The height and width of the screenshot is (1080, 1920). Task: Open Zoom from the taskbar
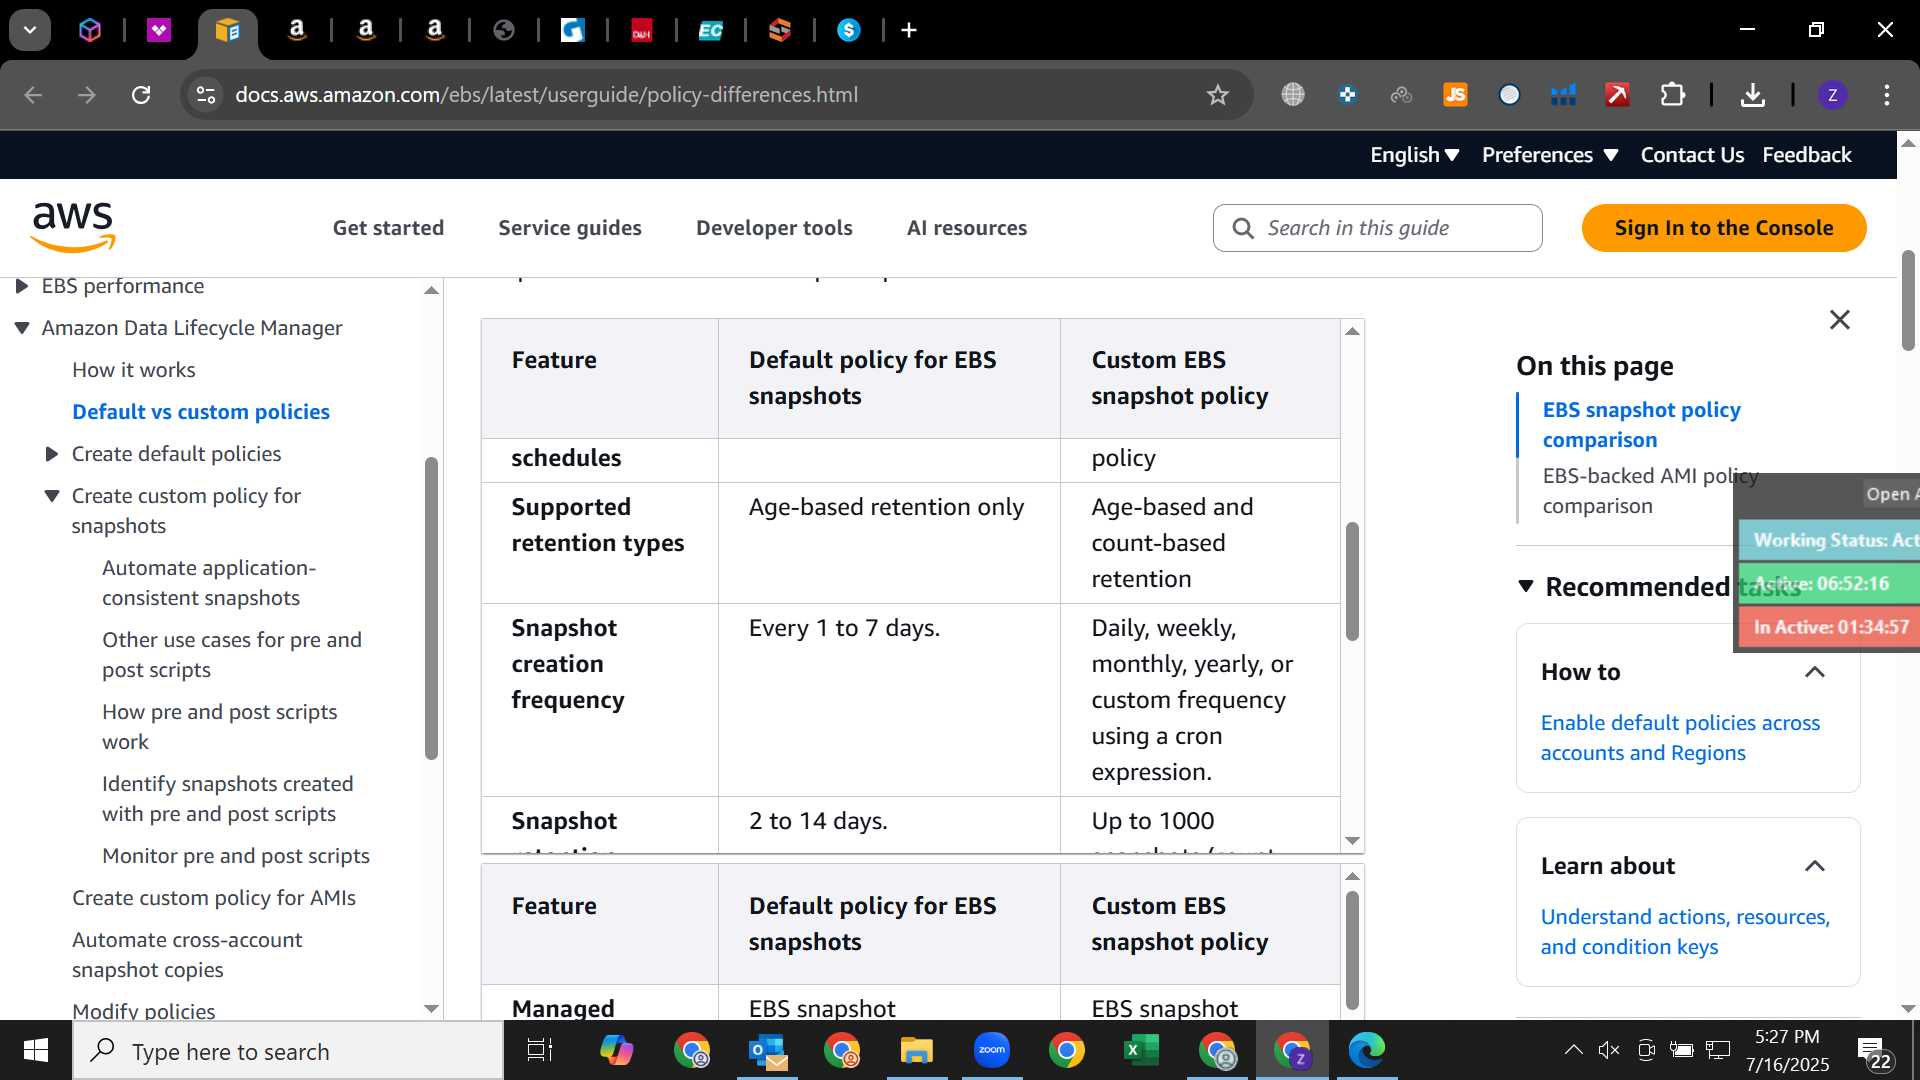coord(991,1050)
